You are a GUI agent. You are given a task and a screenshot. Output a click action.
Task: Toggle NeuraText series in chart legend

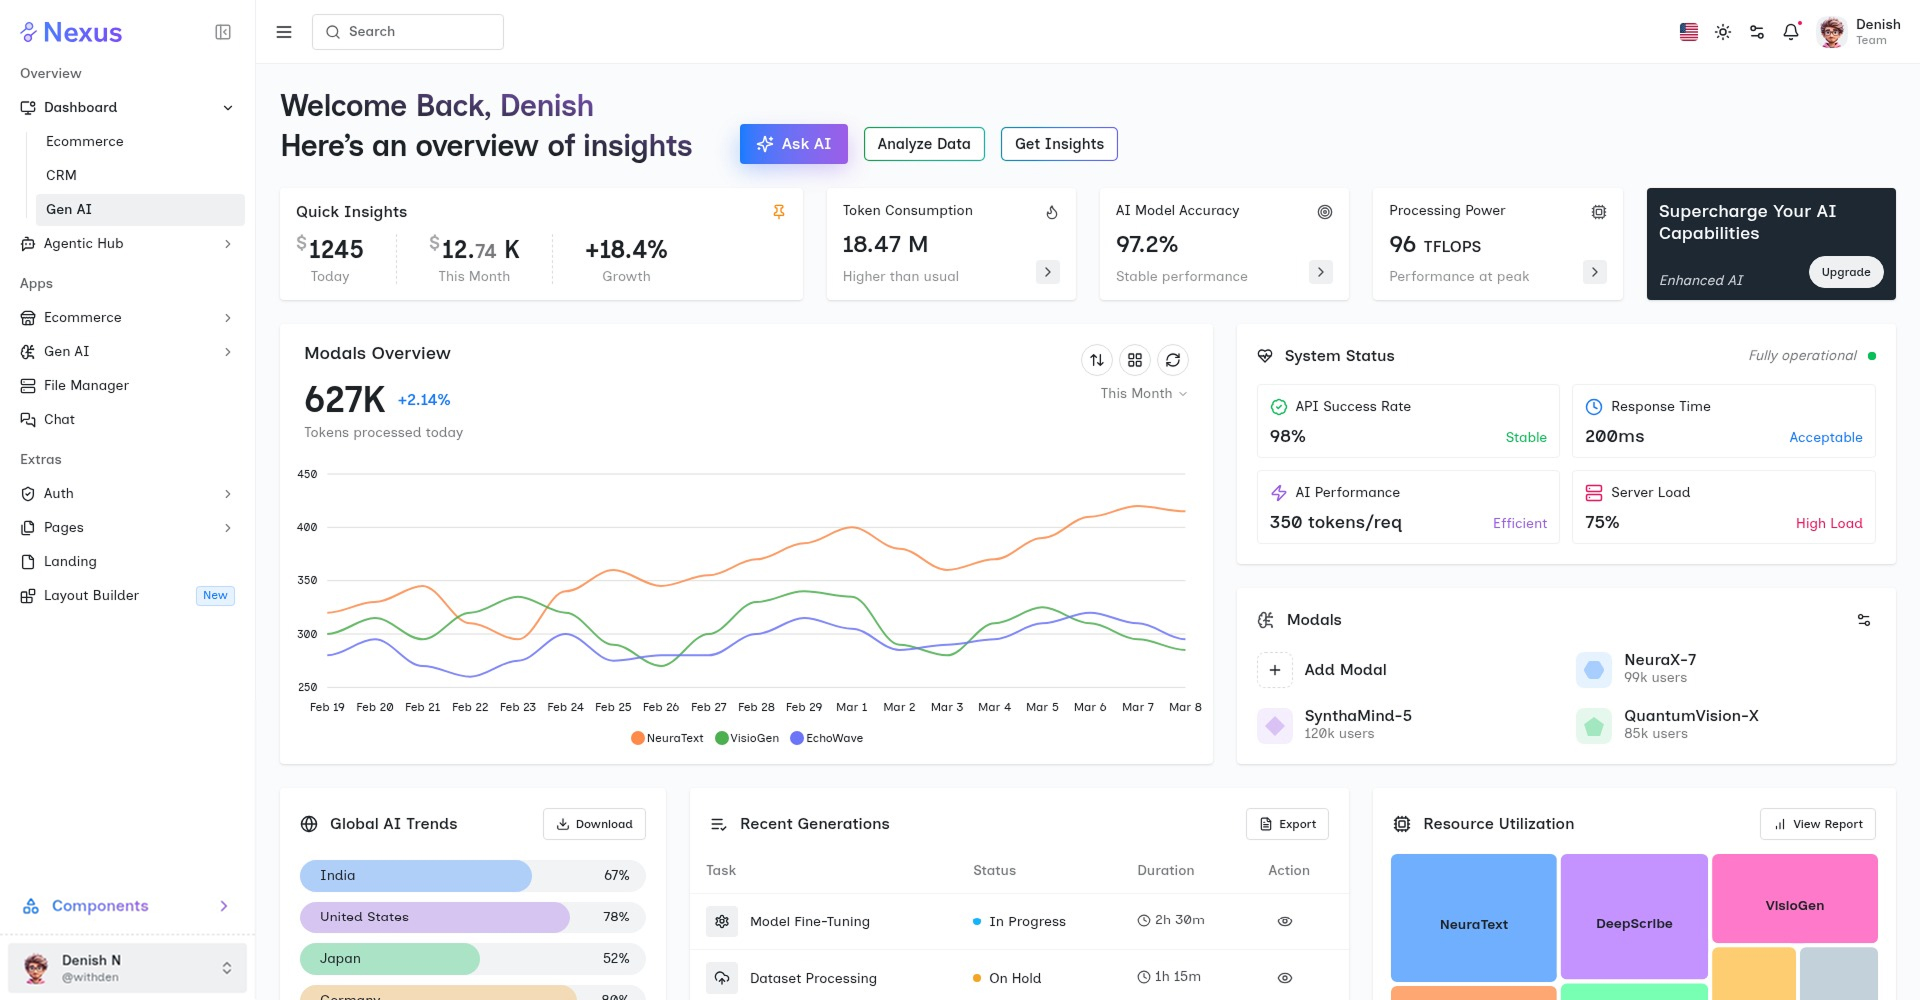[667, 738]
